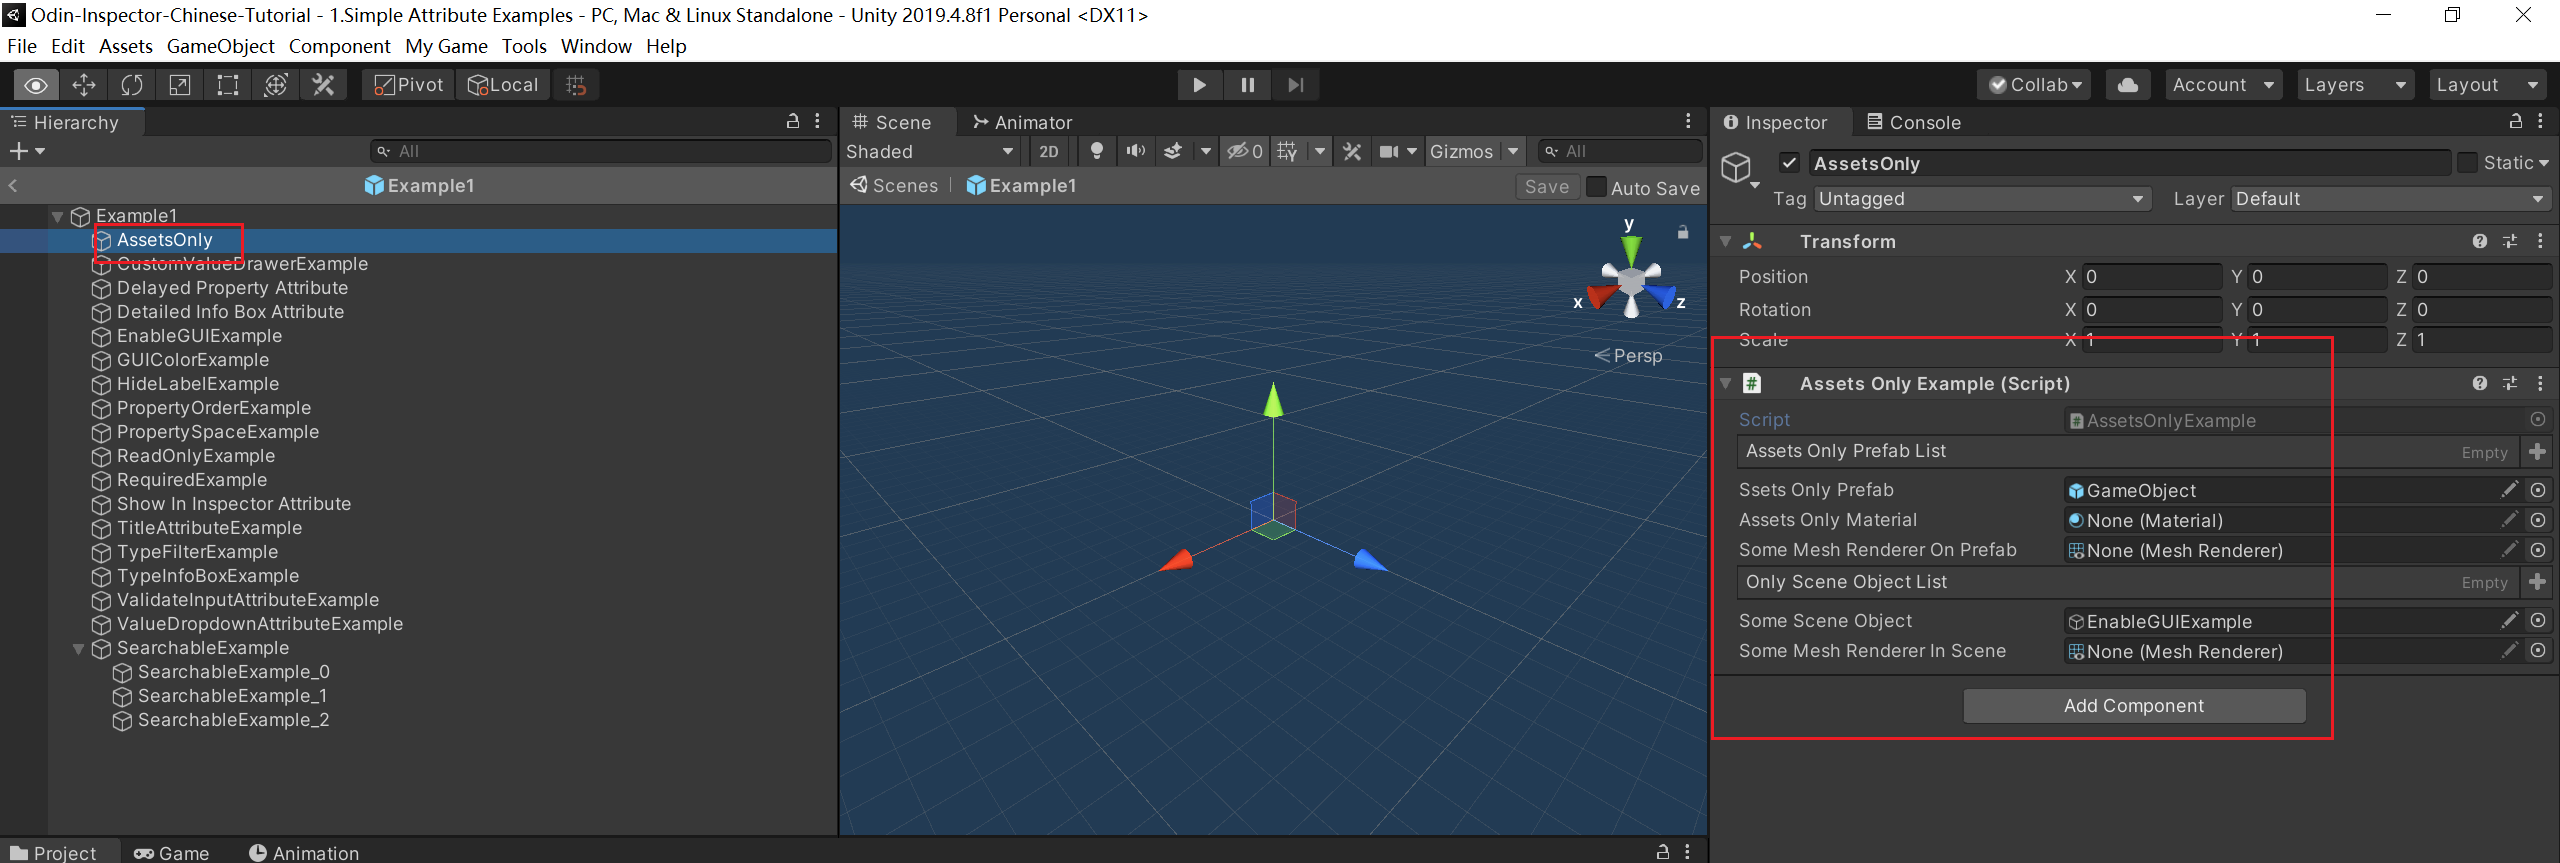Select SearchableExample_1 in the Hierarchy
This screenshot has height=863, width=2560.
coord(232,696)
